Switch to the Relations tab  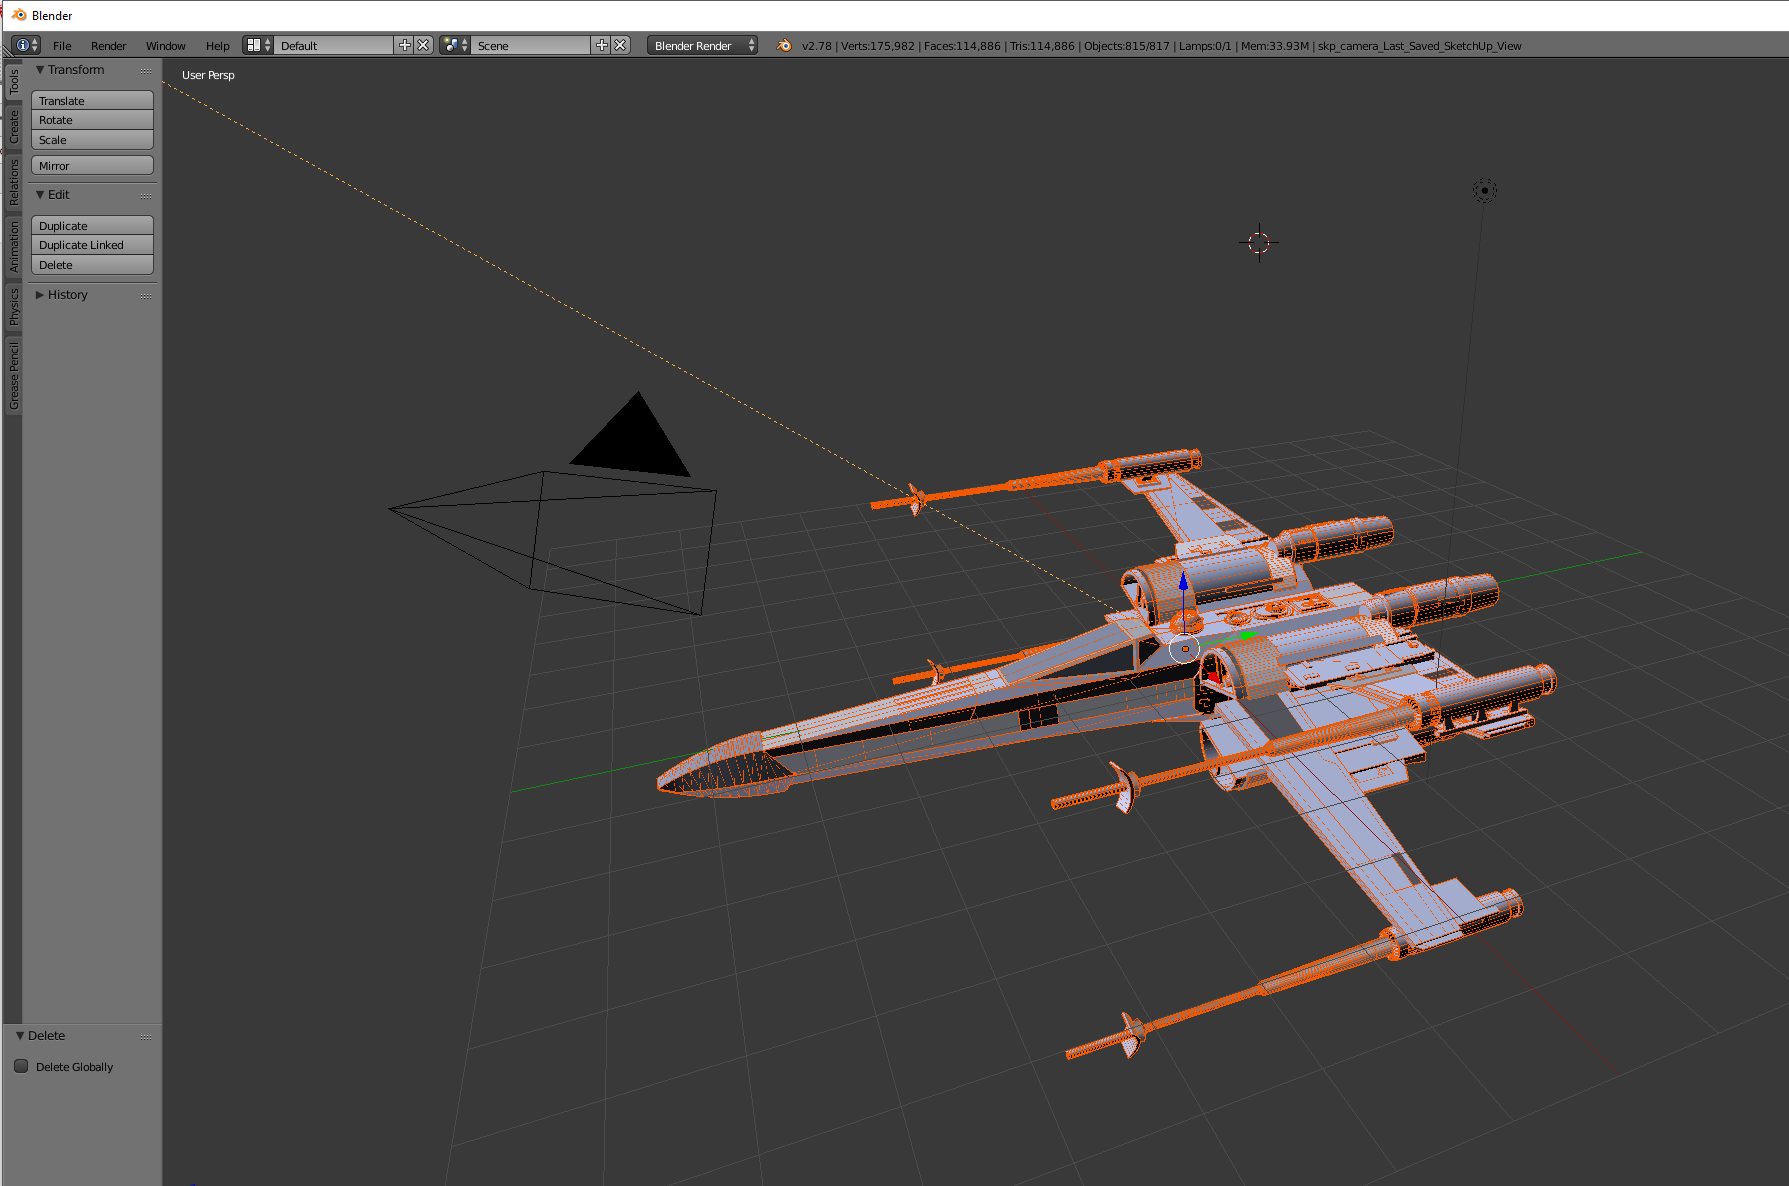(14, 182)
